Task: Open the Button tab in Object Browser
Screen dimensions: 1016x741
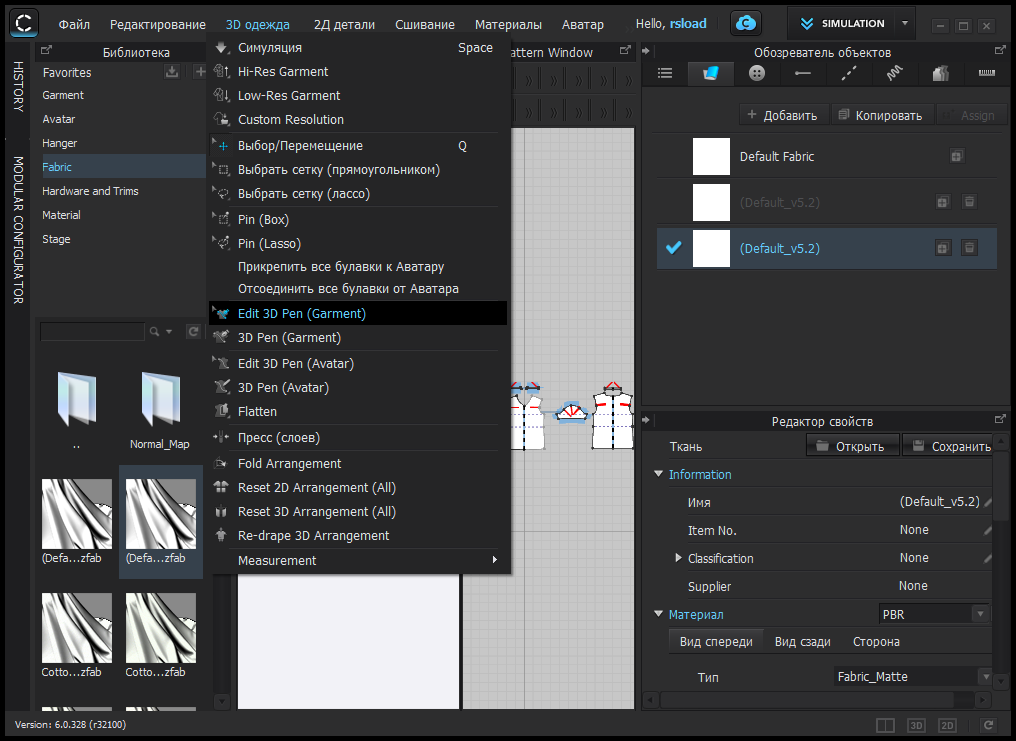Action: point(757,73)
